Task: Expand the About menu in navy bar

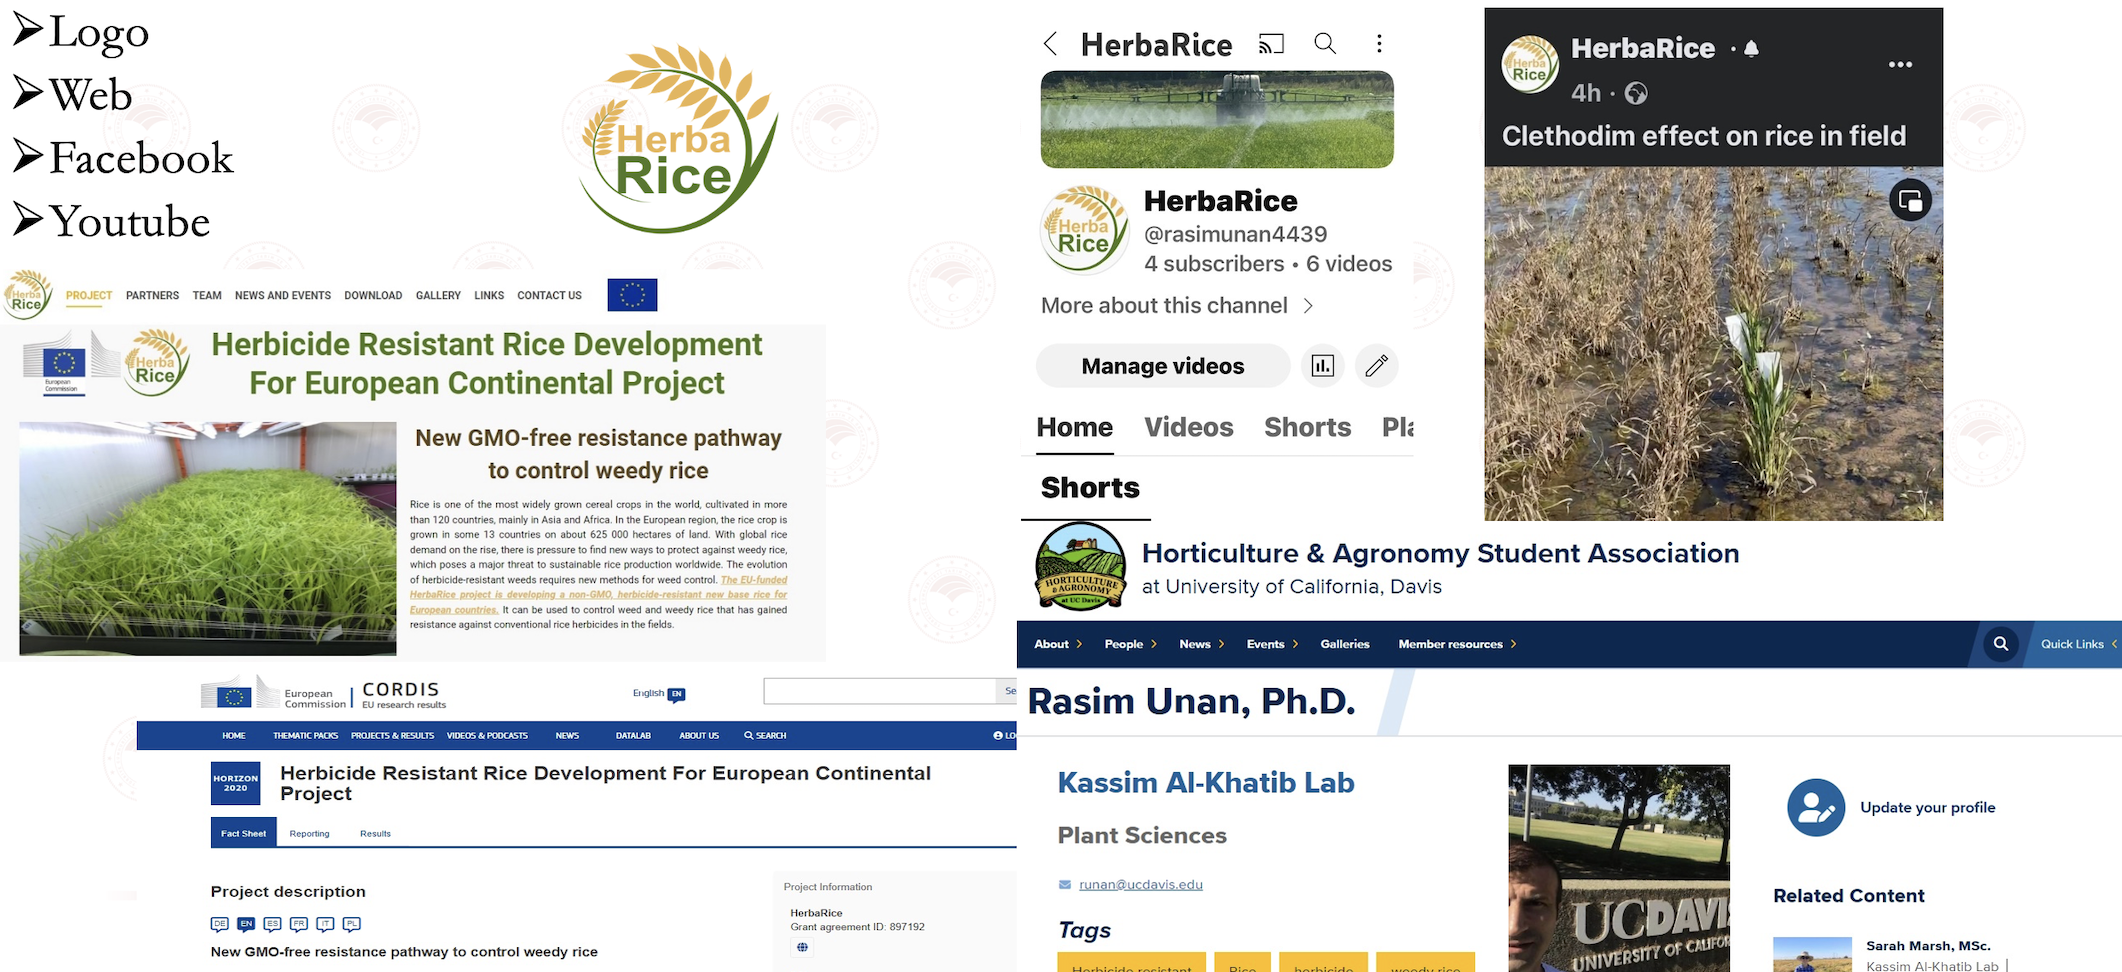Action: point(1058,644)
